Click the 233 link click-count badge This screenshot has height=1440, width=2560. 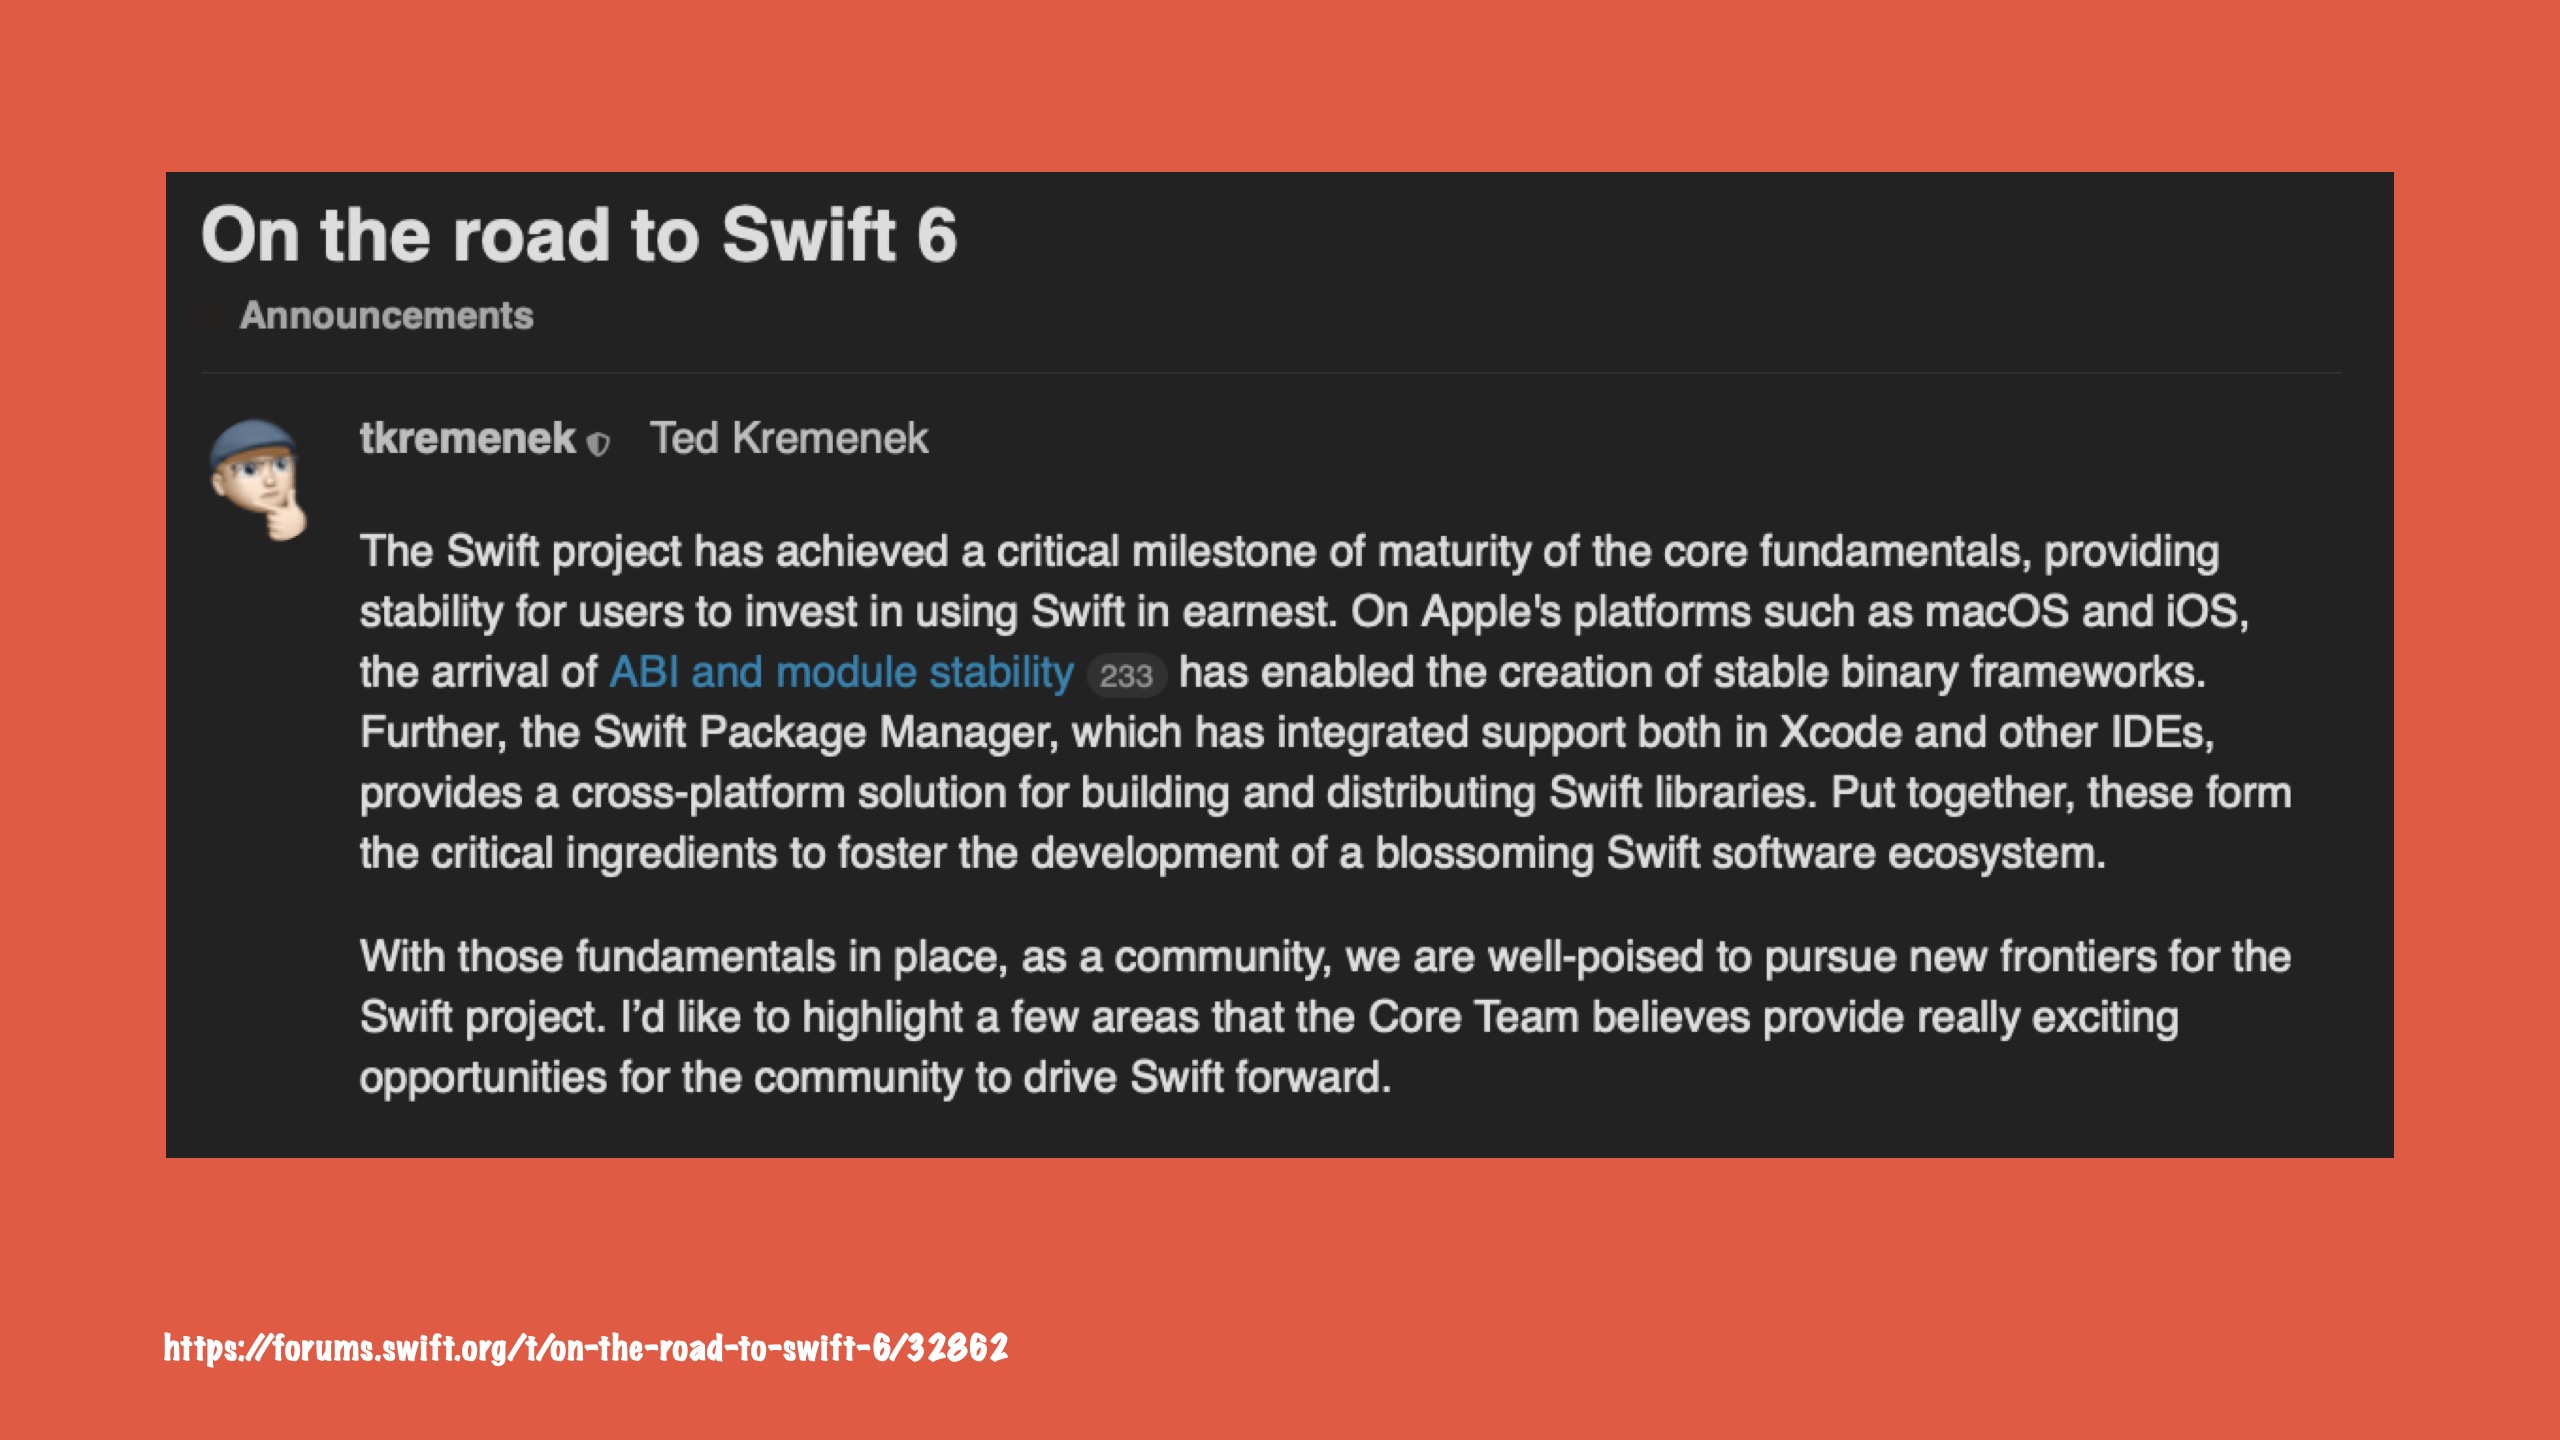tap(1126, 676)
